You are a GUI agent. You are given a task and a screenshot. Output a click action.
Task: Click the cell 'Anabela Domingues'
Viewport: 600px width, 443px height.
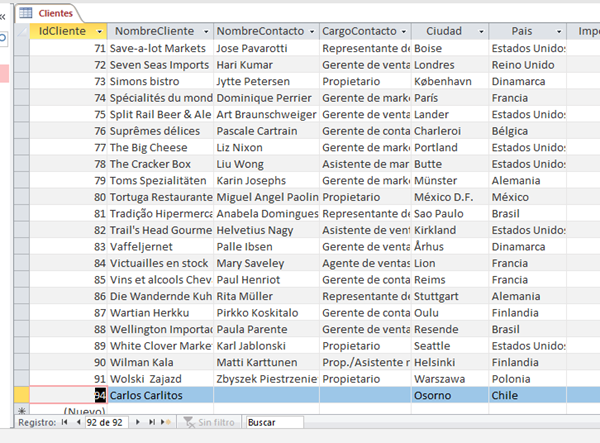tap(266, 213)
